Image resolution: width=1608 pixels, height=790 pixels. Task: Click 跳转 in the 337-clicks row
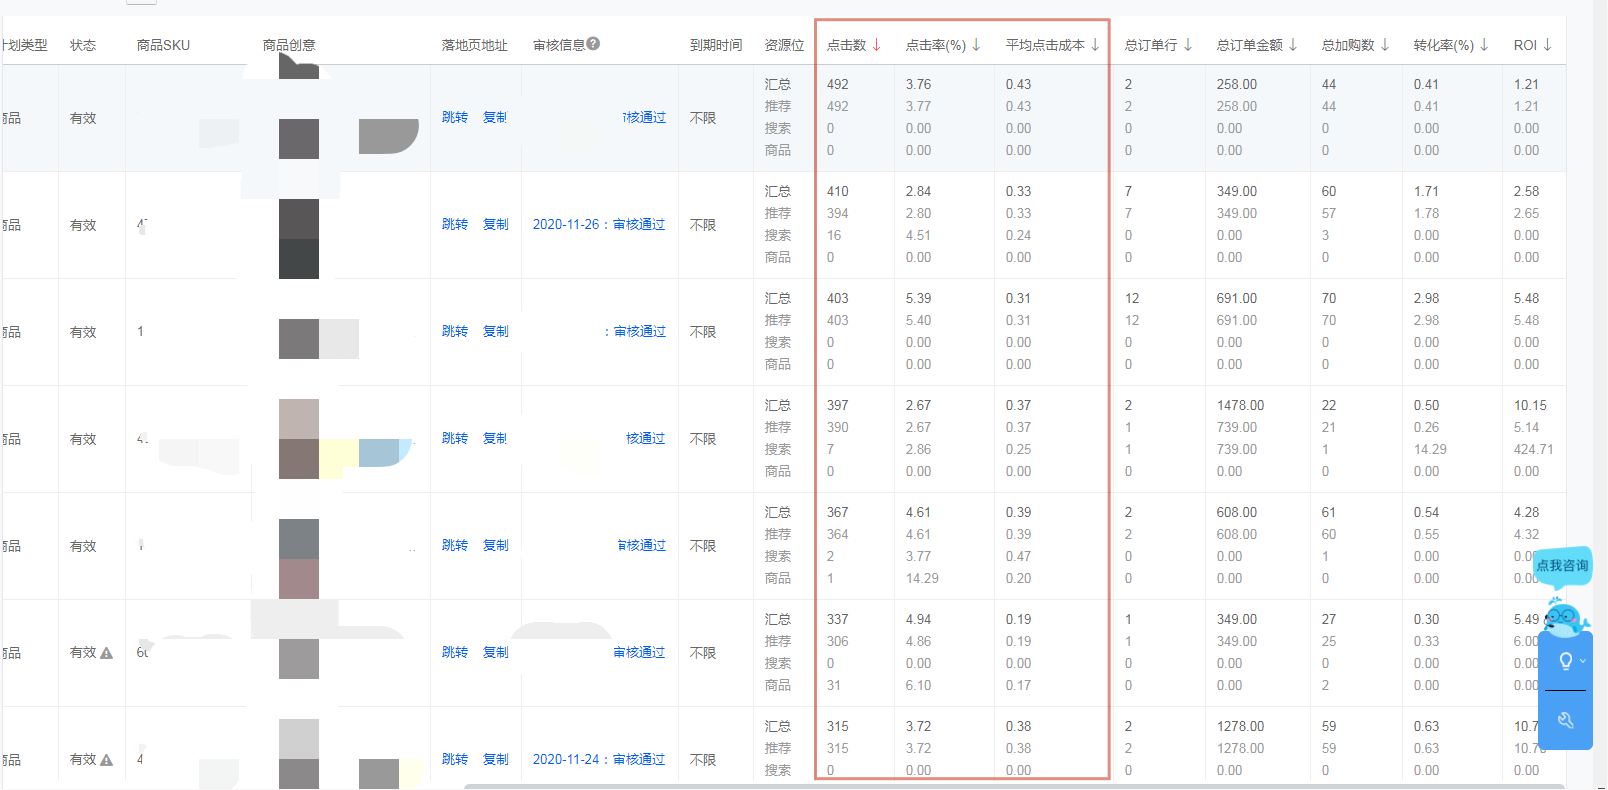(x=455, y=653)
